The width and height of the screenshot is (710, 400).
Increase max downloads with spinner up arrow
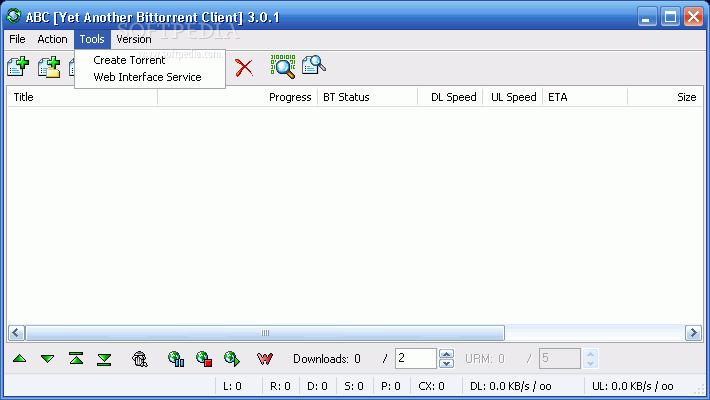[x=446, y=354]
